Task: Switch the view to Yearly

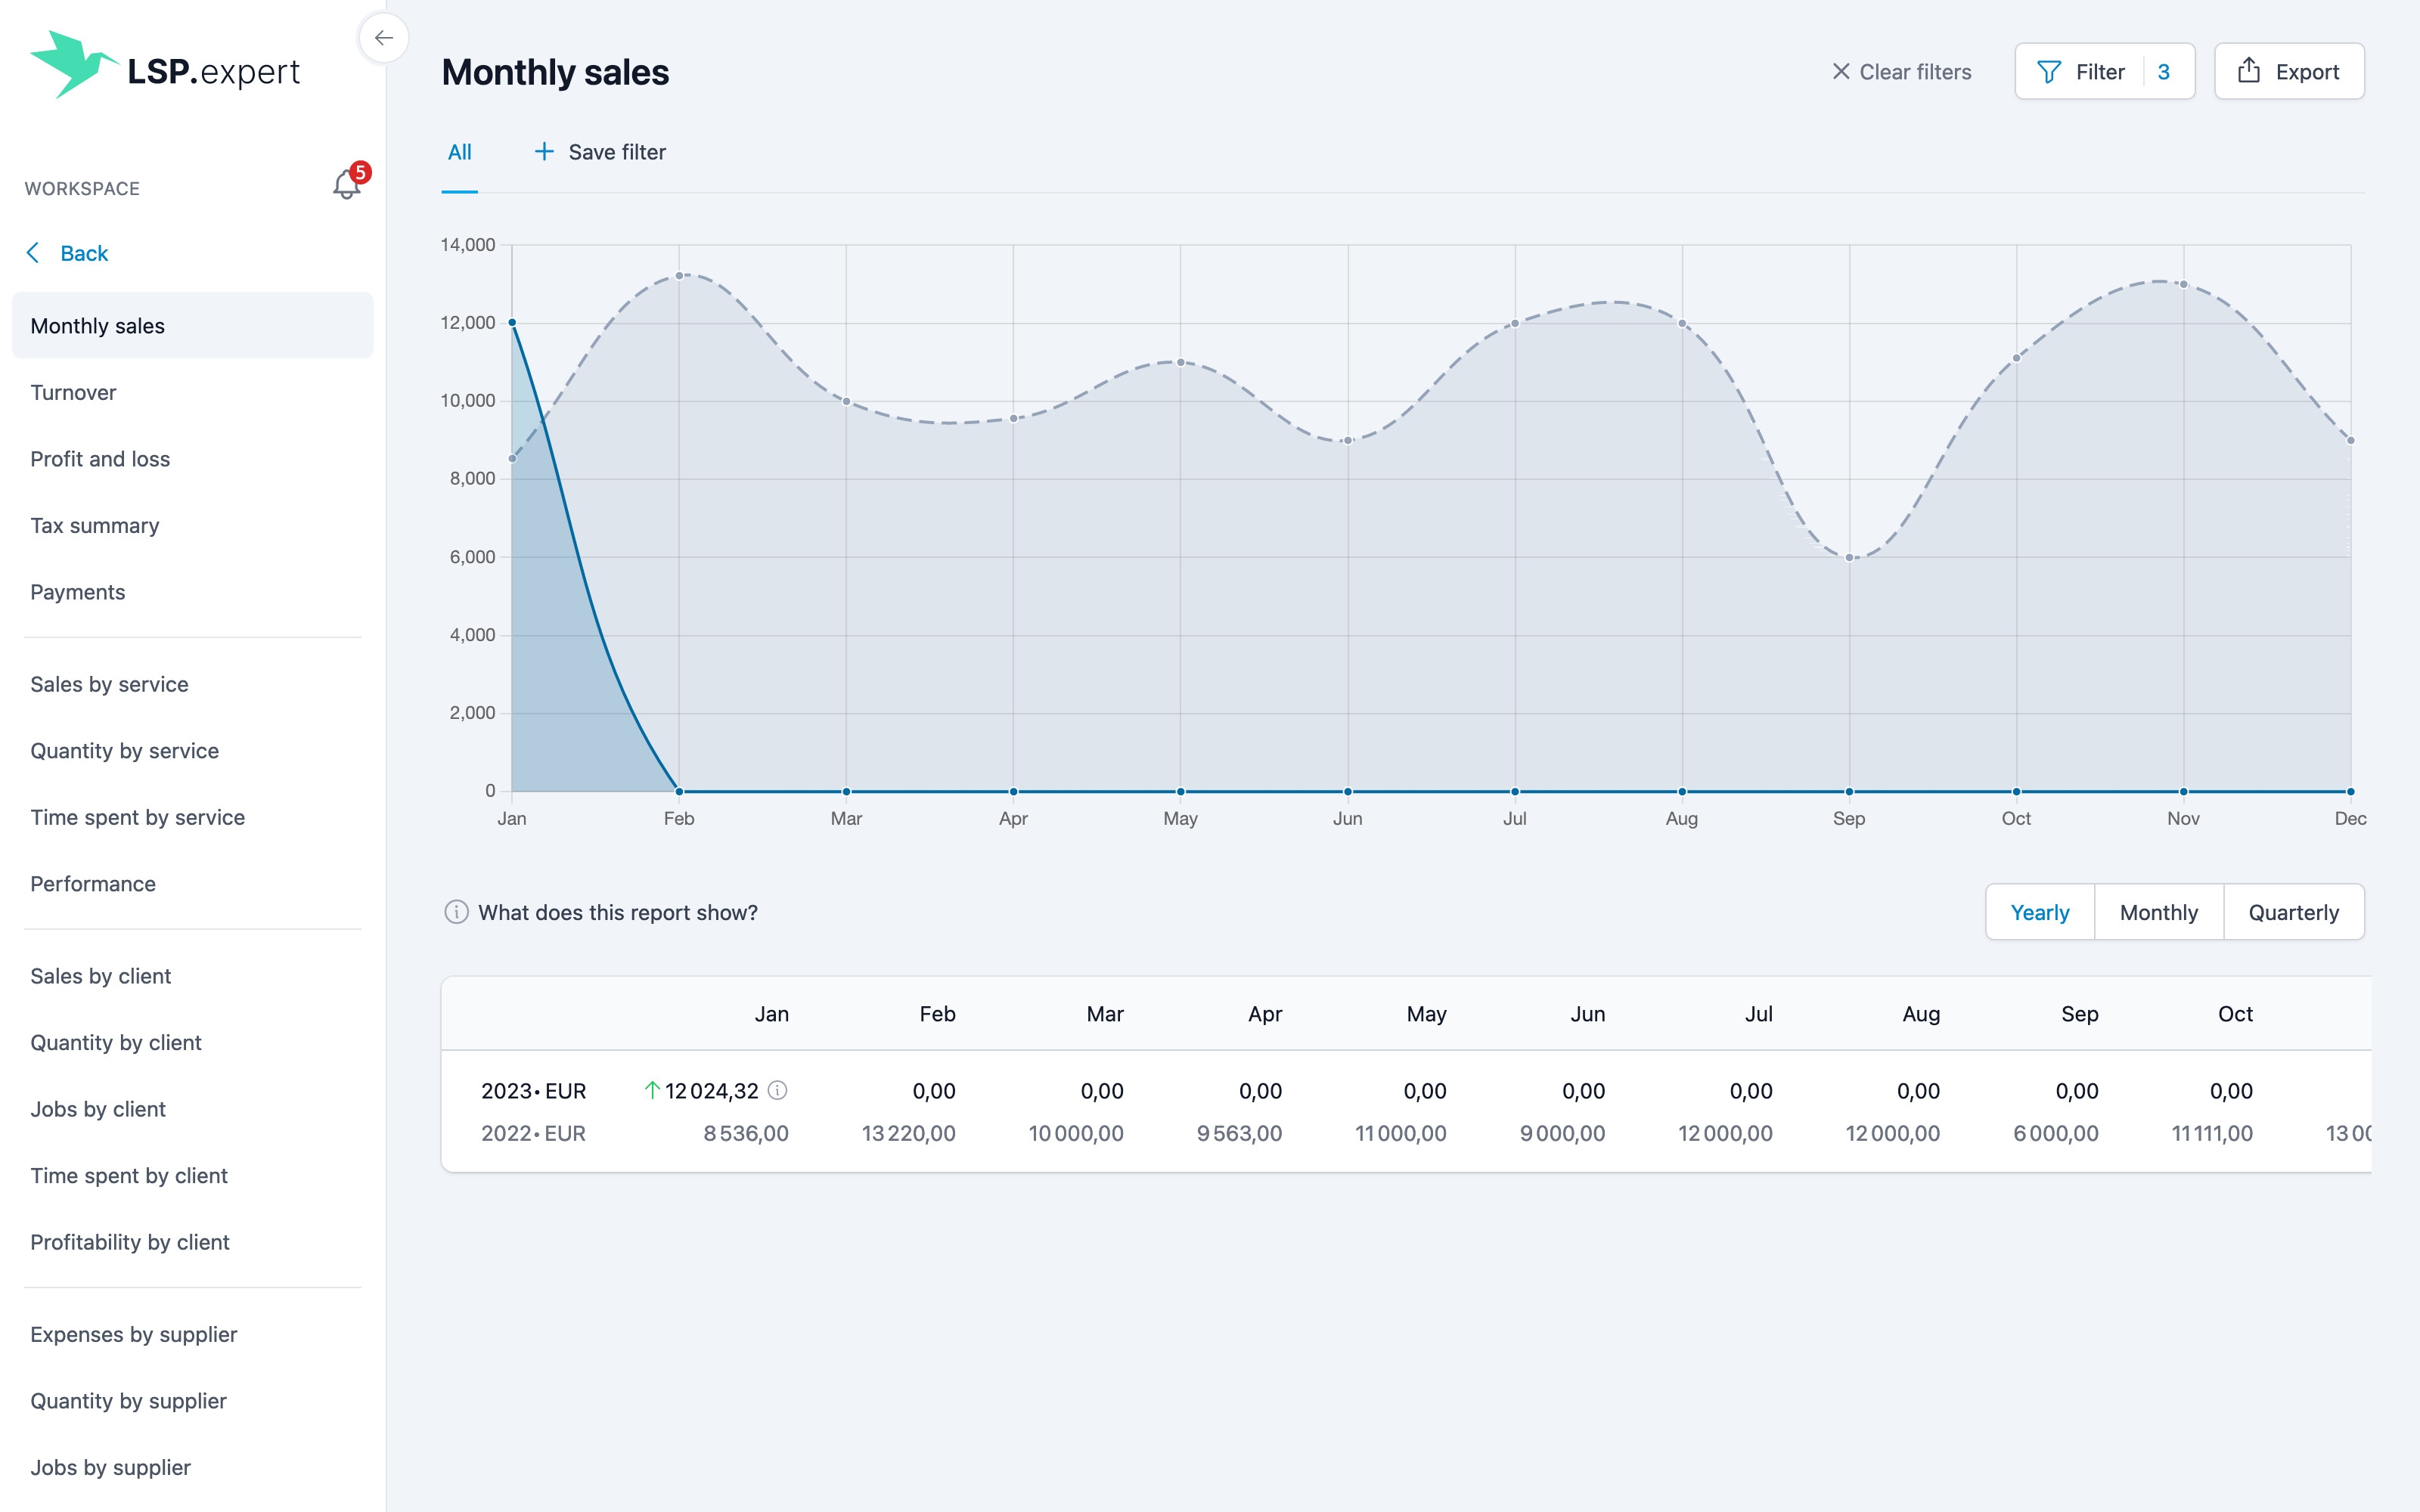Action: [x=2039, y=912]
